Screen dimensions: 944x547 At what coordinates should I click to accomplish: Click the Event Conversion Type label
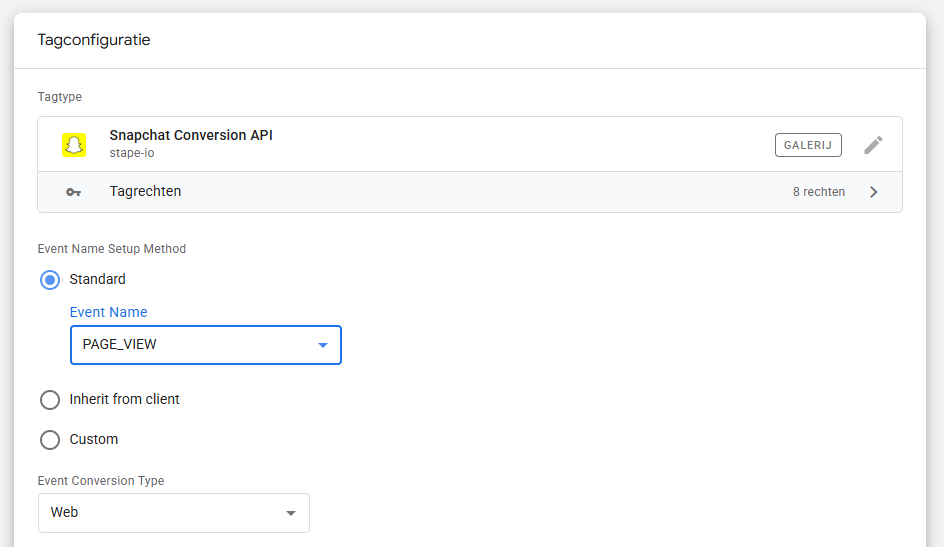pyautogui.click(x=101, y=481)
